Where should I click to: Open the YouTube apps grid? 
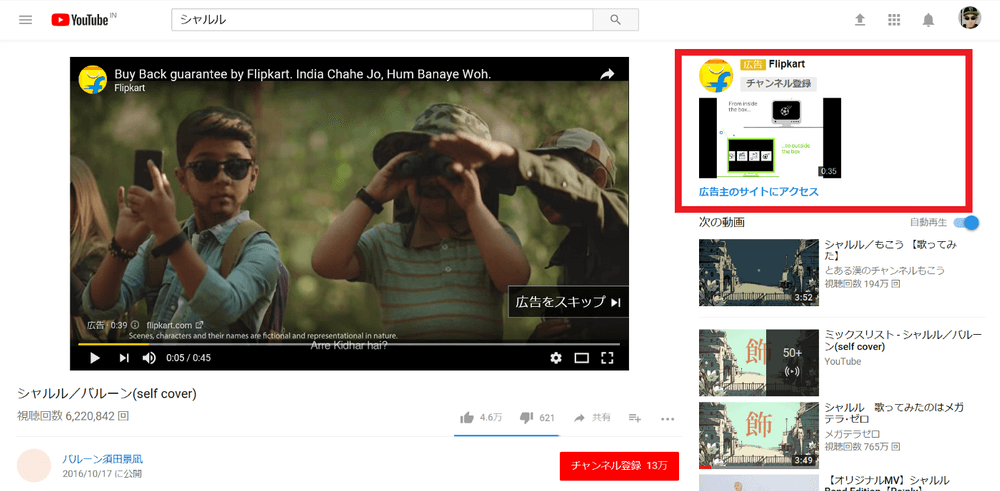pos(894,20)
